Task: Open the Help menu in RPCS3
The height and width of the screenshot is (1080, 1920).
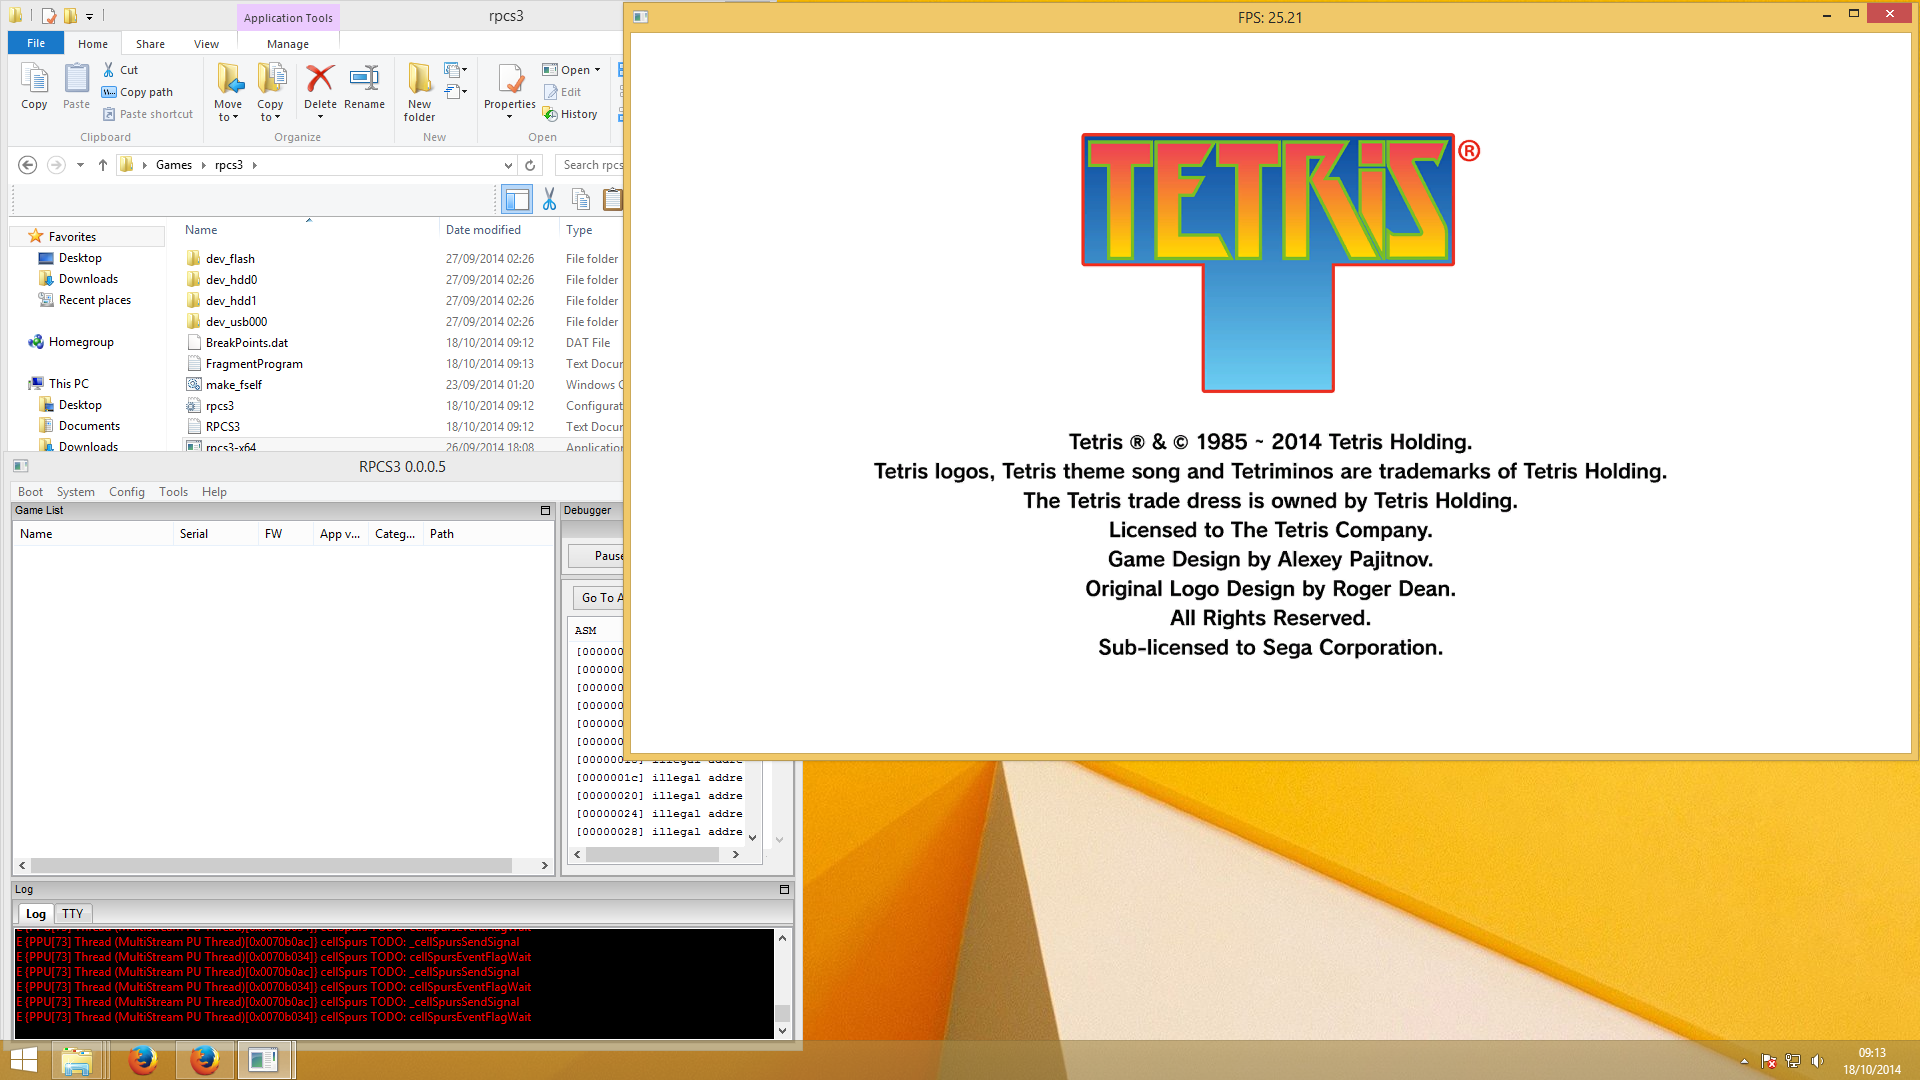Action: (x=214, y=492)
